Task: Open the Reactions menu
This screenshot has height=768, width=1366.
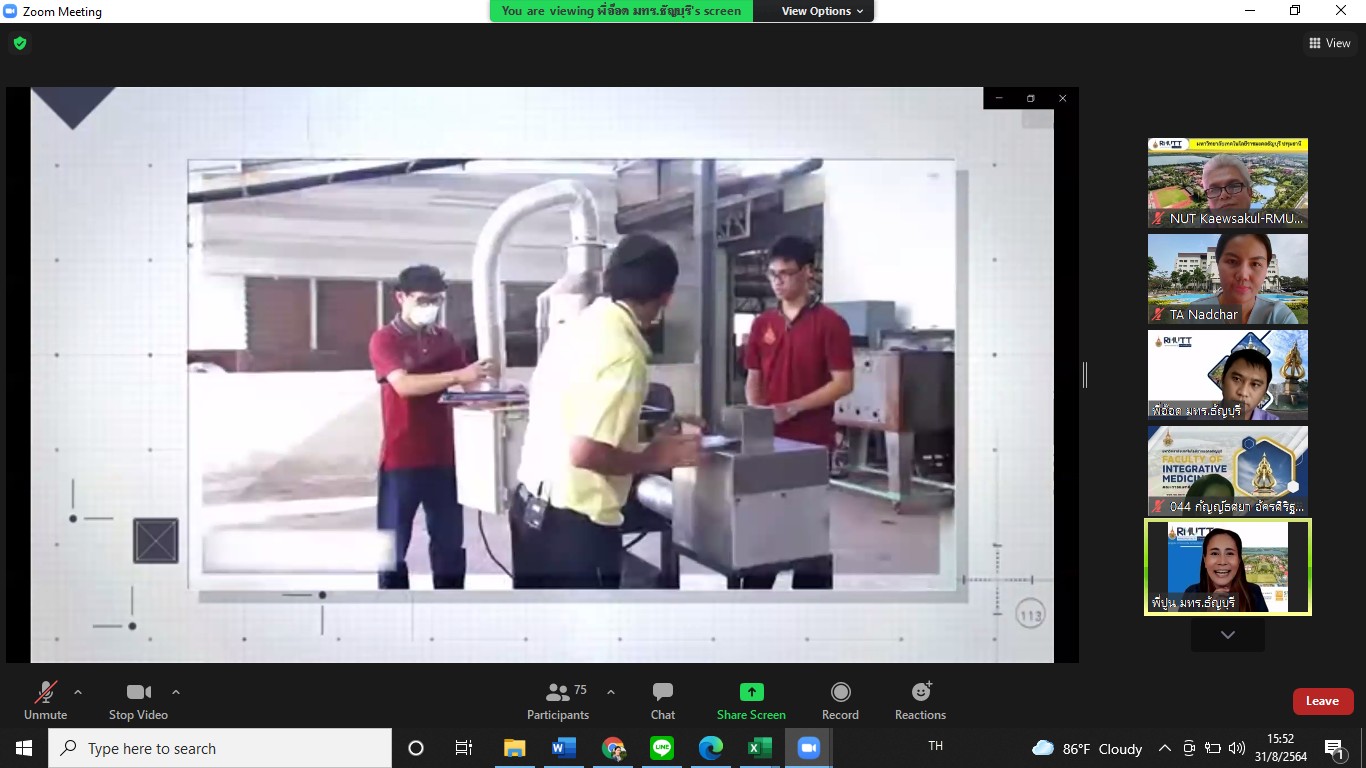Action: [x=920, y=700]
